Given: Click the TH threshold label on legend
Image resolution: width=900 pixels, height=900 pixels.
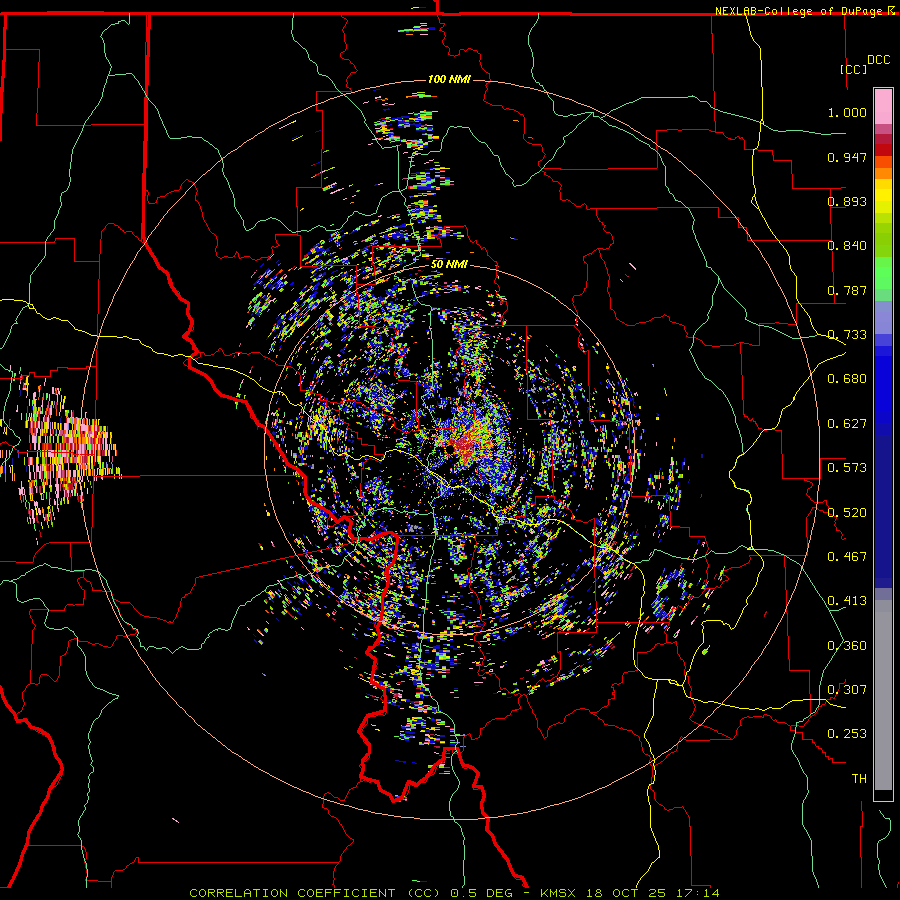Looking at the screenshot, I should (x=859, y=779).
